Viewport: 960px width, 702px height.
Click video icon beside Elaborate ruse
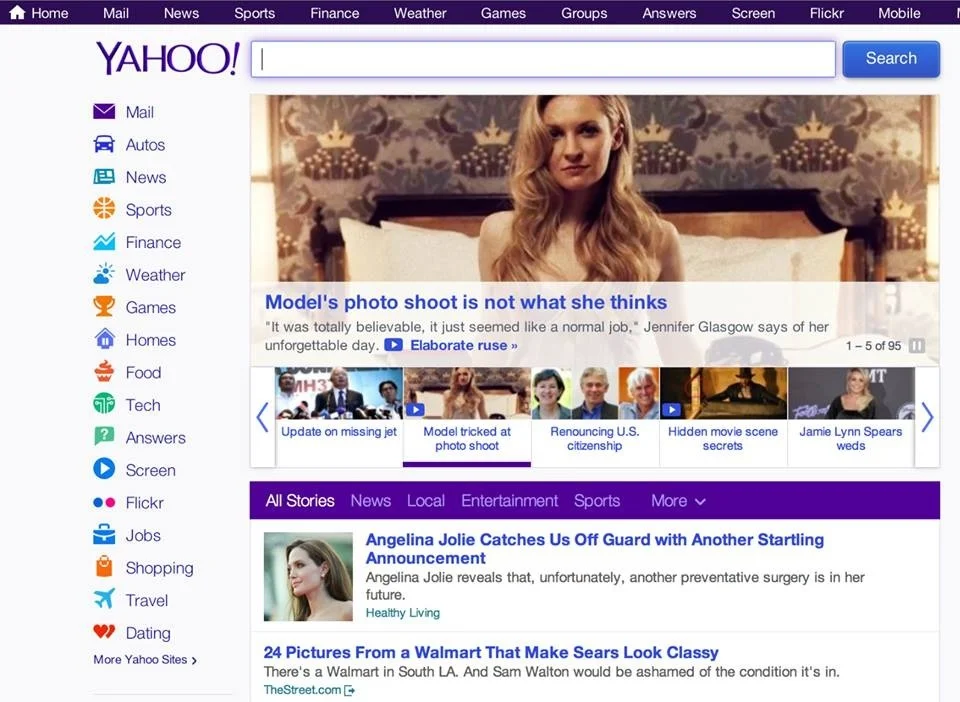click(394, 345)
